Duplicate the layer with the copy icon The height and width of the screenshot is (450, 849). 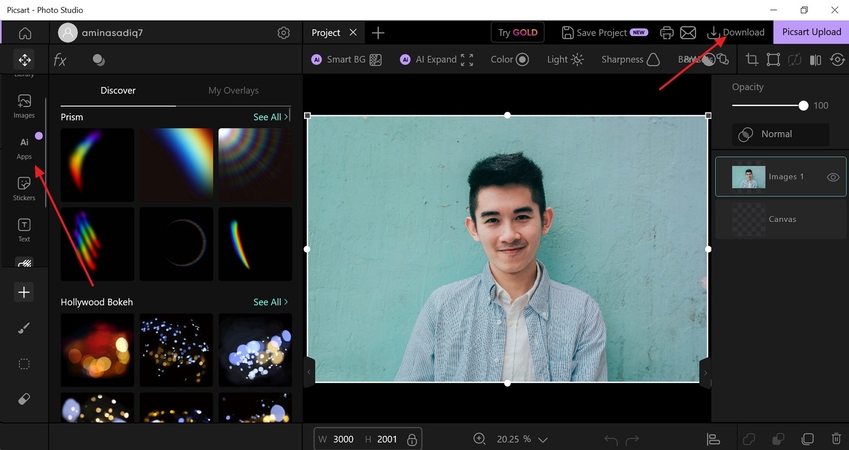(807, 439)
